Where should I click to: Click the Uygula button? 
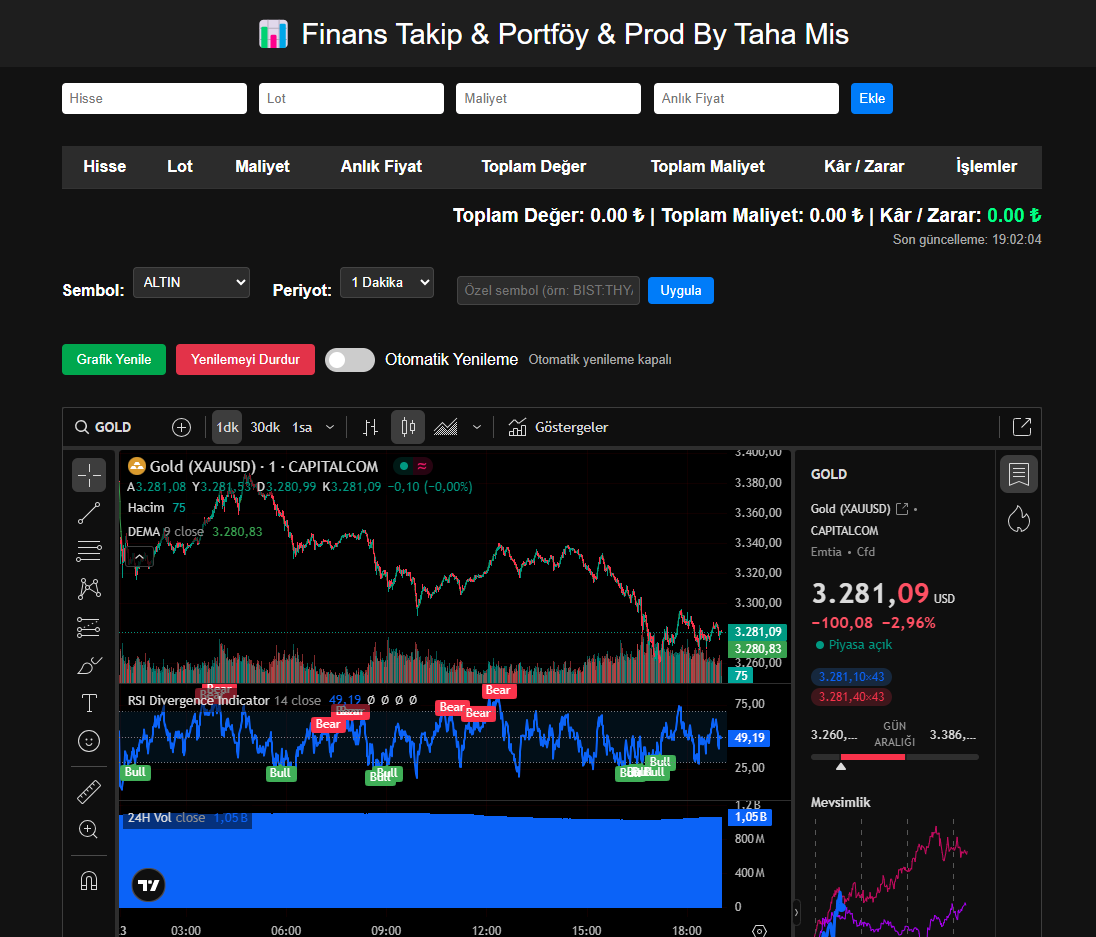681,291
